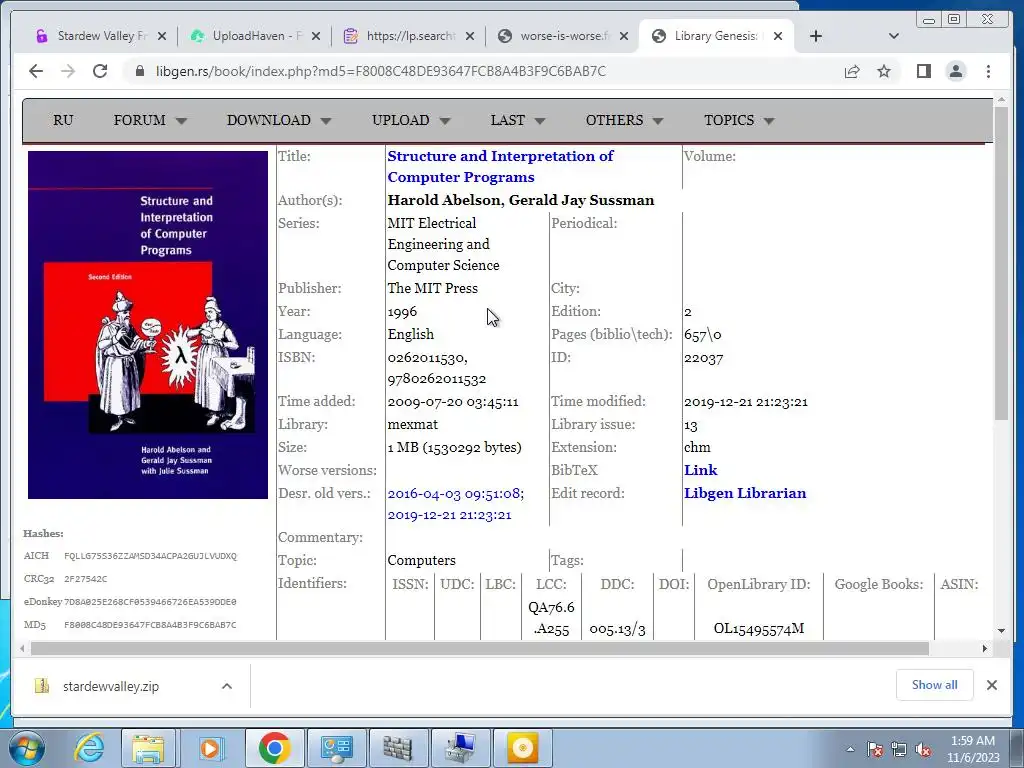Bookmark this page with star icon
1024x768 pixels.
(x=884, y=71)
